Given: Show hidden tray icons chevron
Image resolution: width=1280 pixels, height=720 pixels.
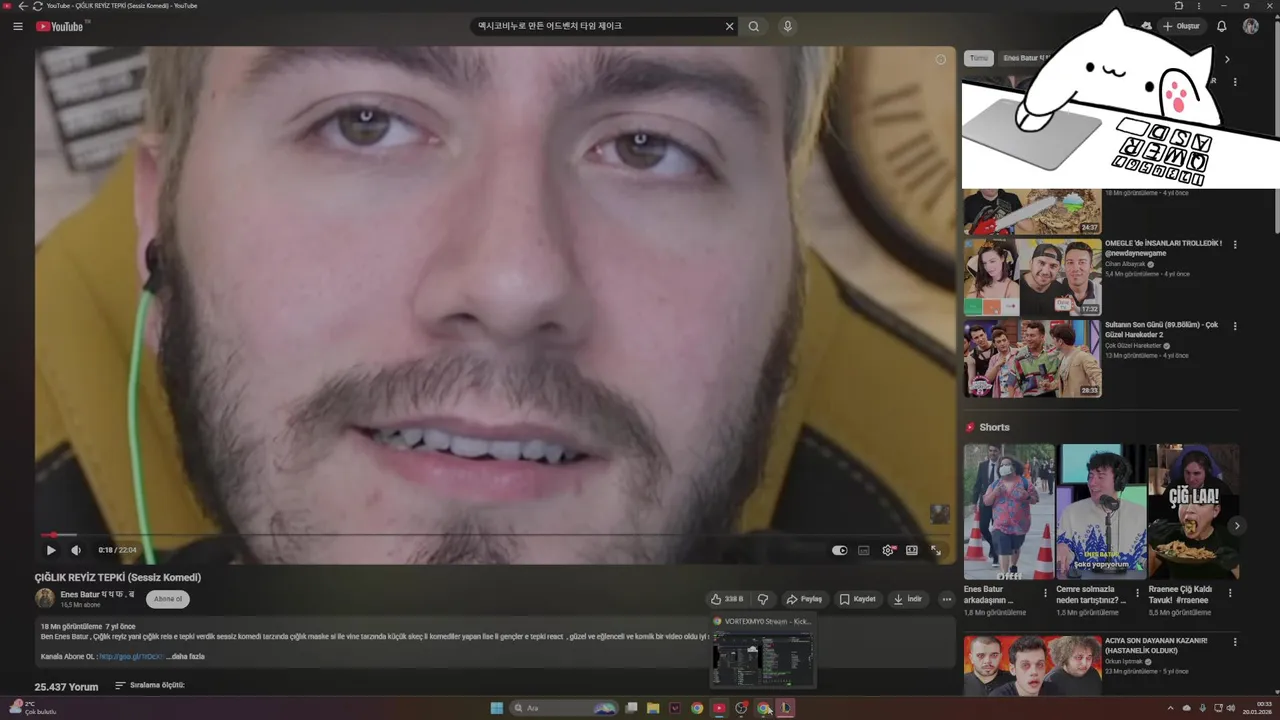Looking at the screenshot, I should coord(1172,708).
